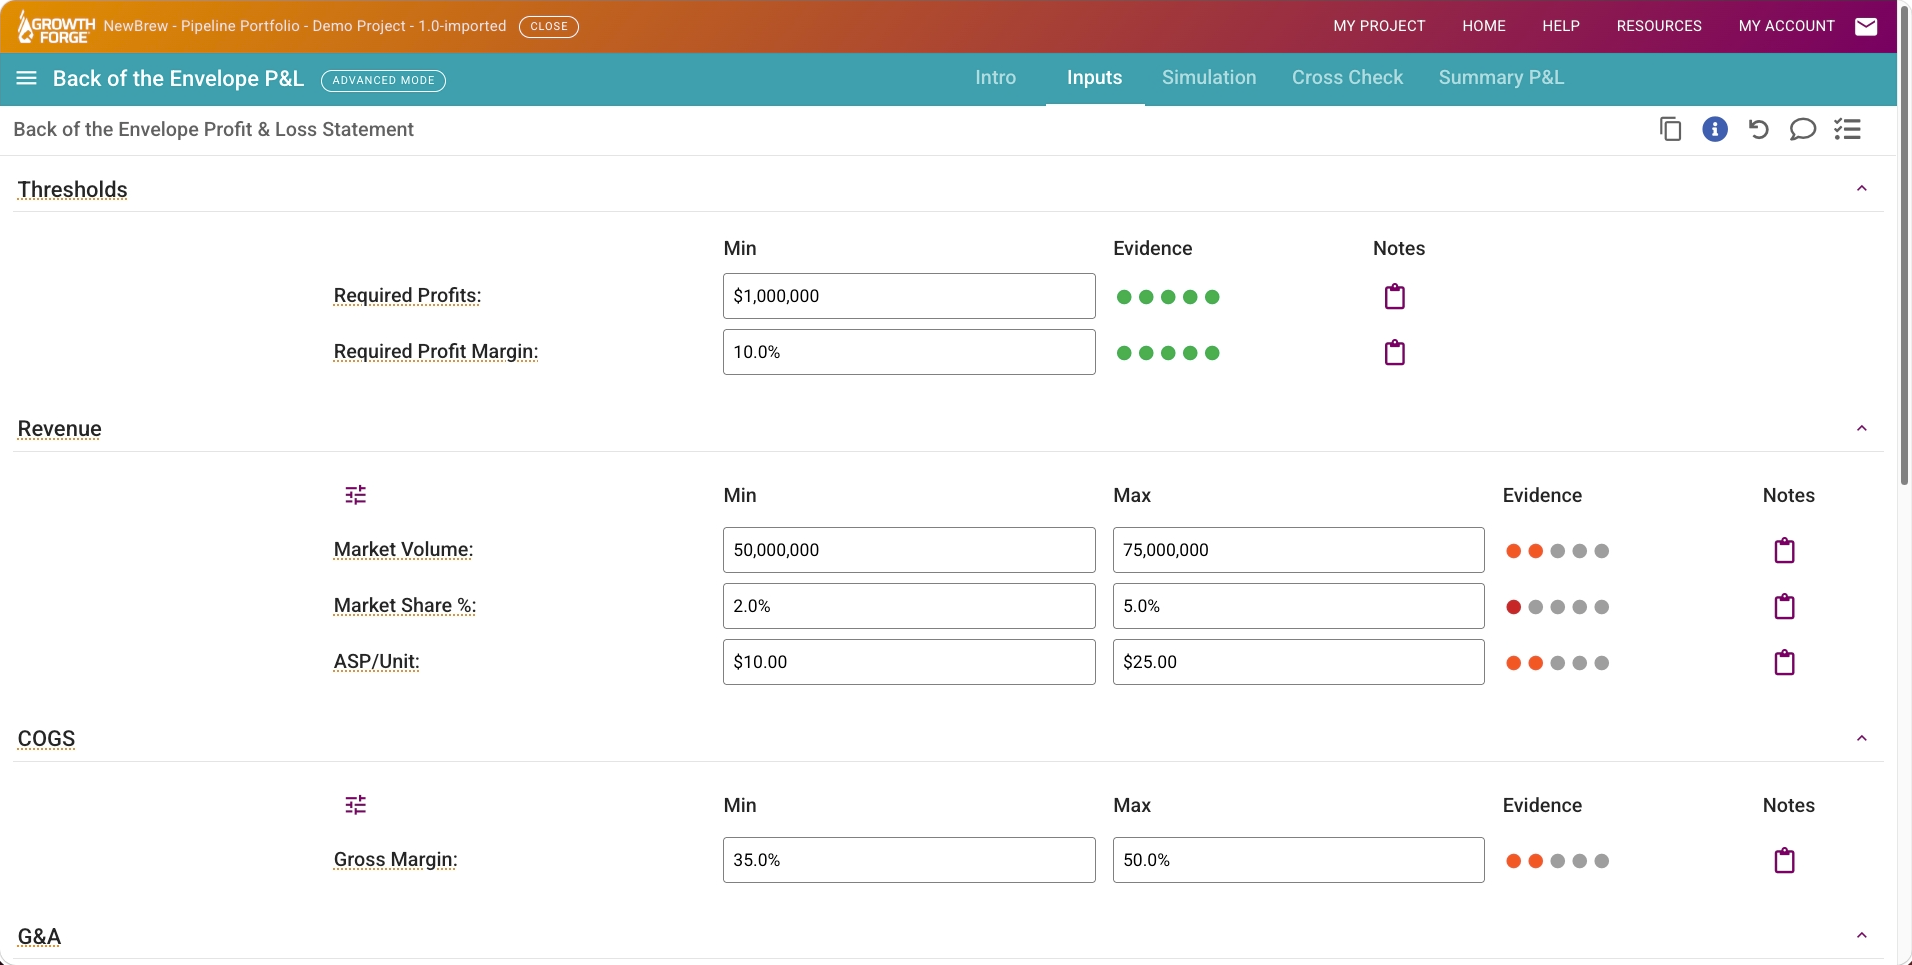Open the blue info icon

tap(1715, 129)
